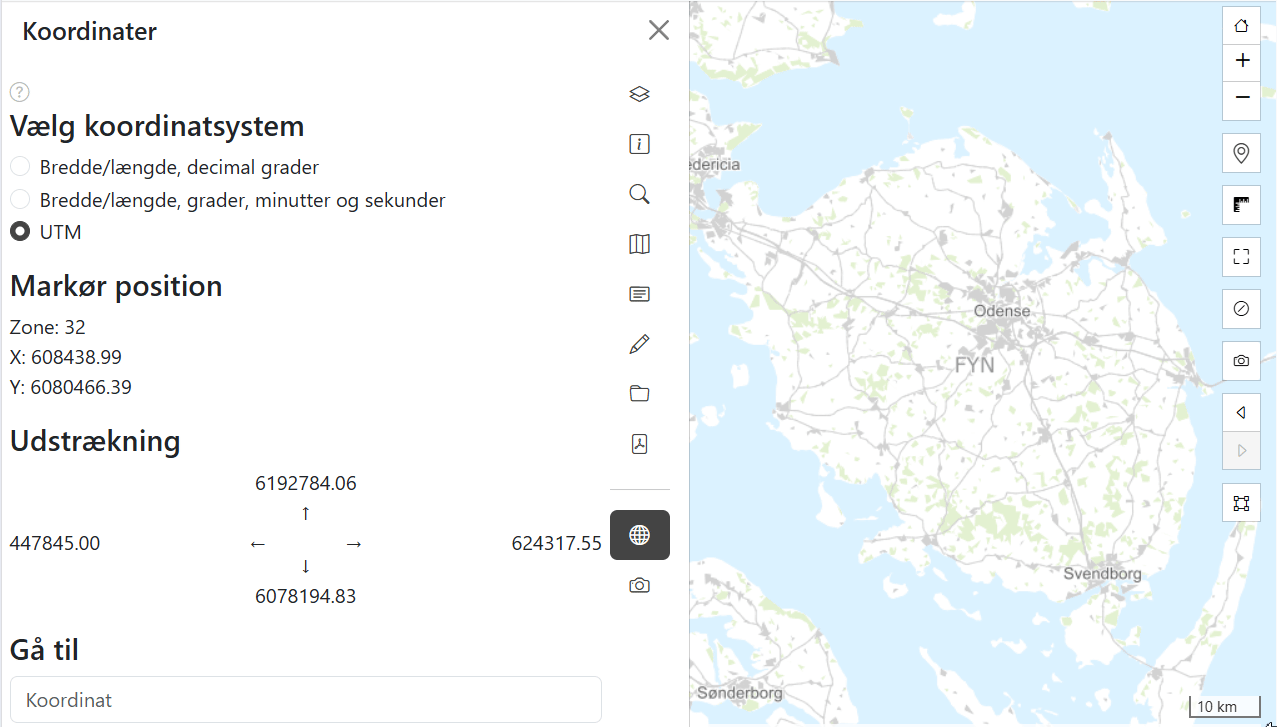Viewport: 1277px width, 727px height.
Task: Select the UTM coordinate system
Action: [x=20, y=232]
